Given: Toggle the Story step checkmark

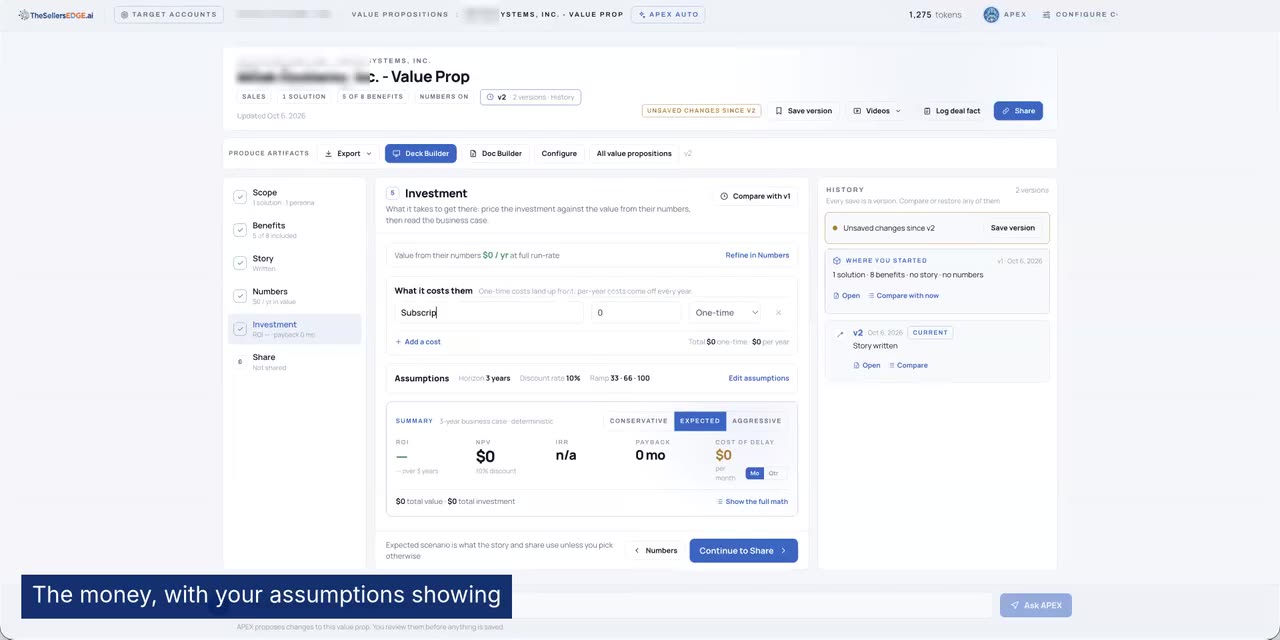Looking at the screenshot, I should (x=240, y=263).
